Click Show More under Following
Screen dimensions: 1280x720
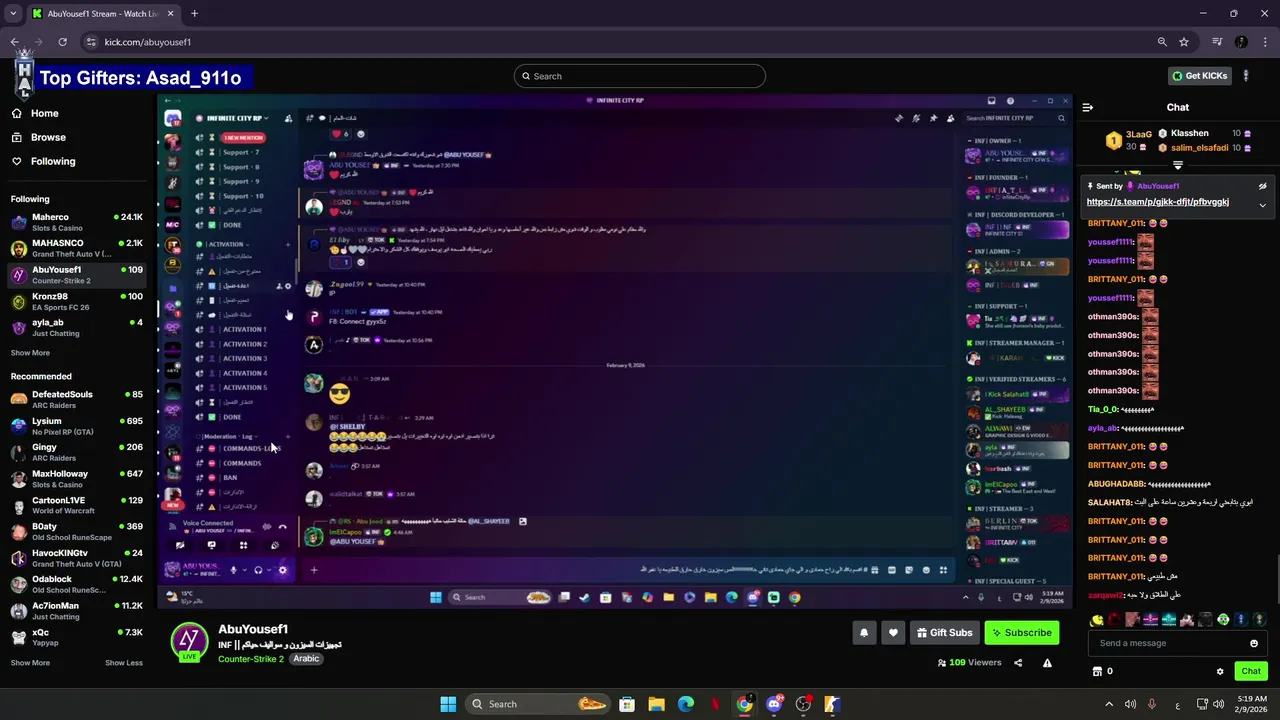(x=30, y=353)
